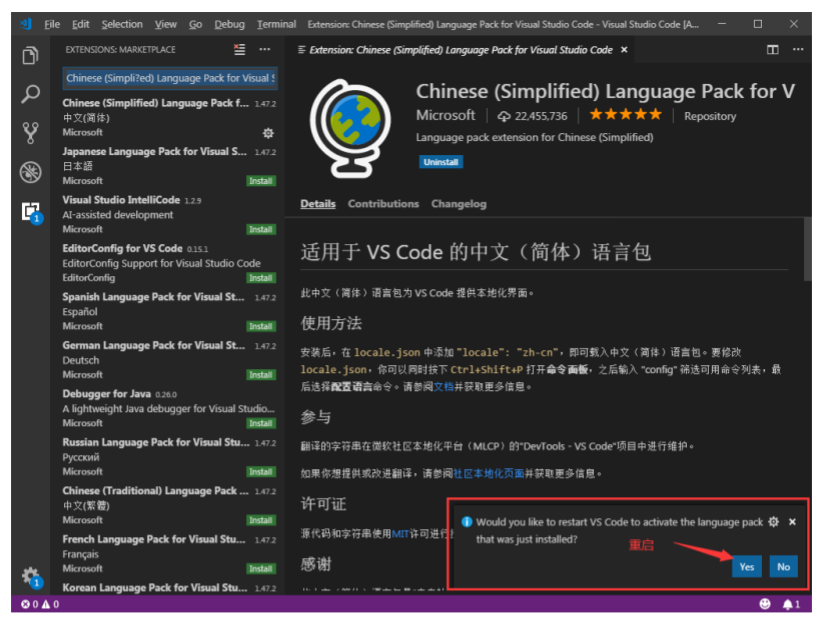Open notification settings gear in restart prompt

tap(773, 522)
